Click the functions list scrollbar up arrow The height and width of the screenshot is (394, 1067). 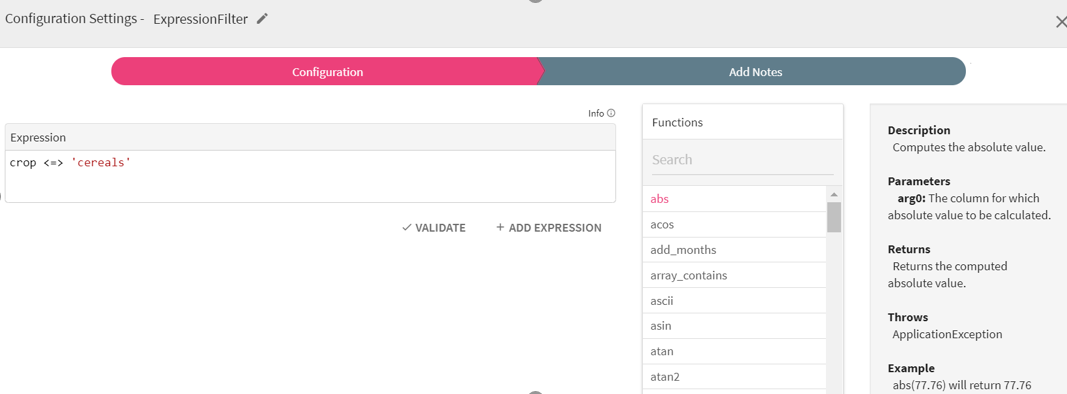(834, 195)
